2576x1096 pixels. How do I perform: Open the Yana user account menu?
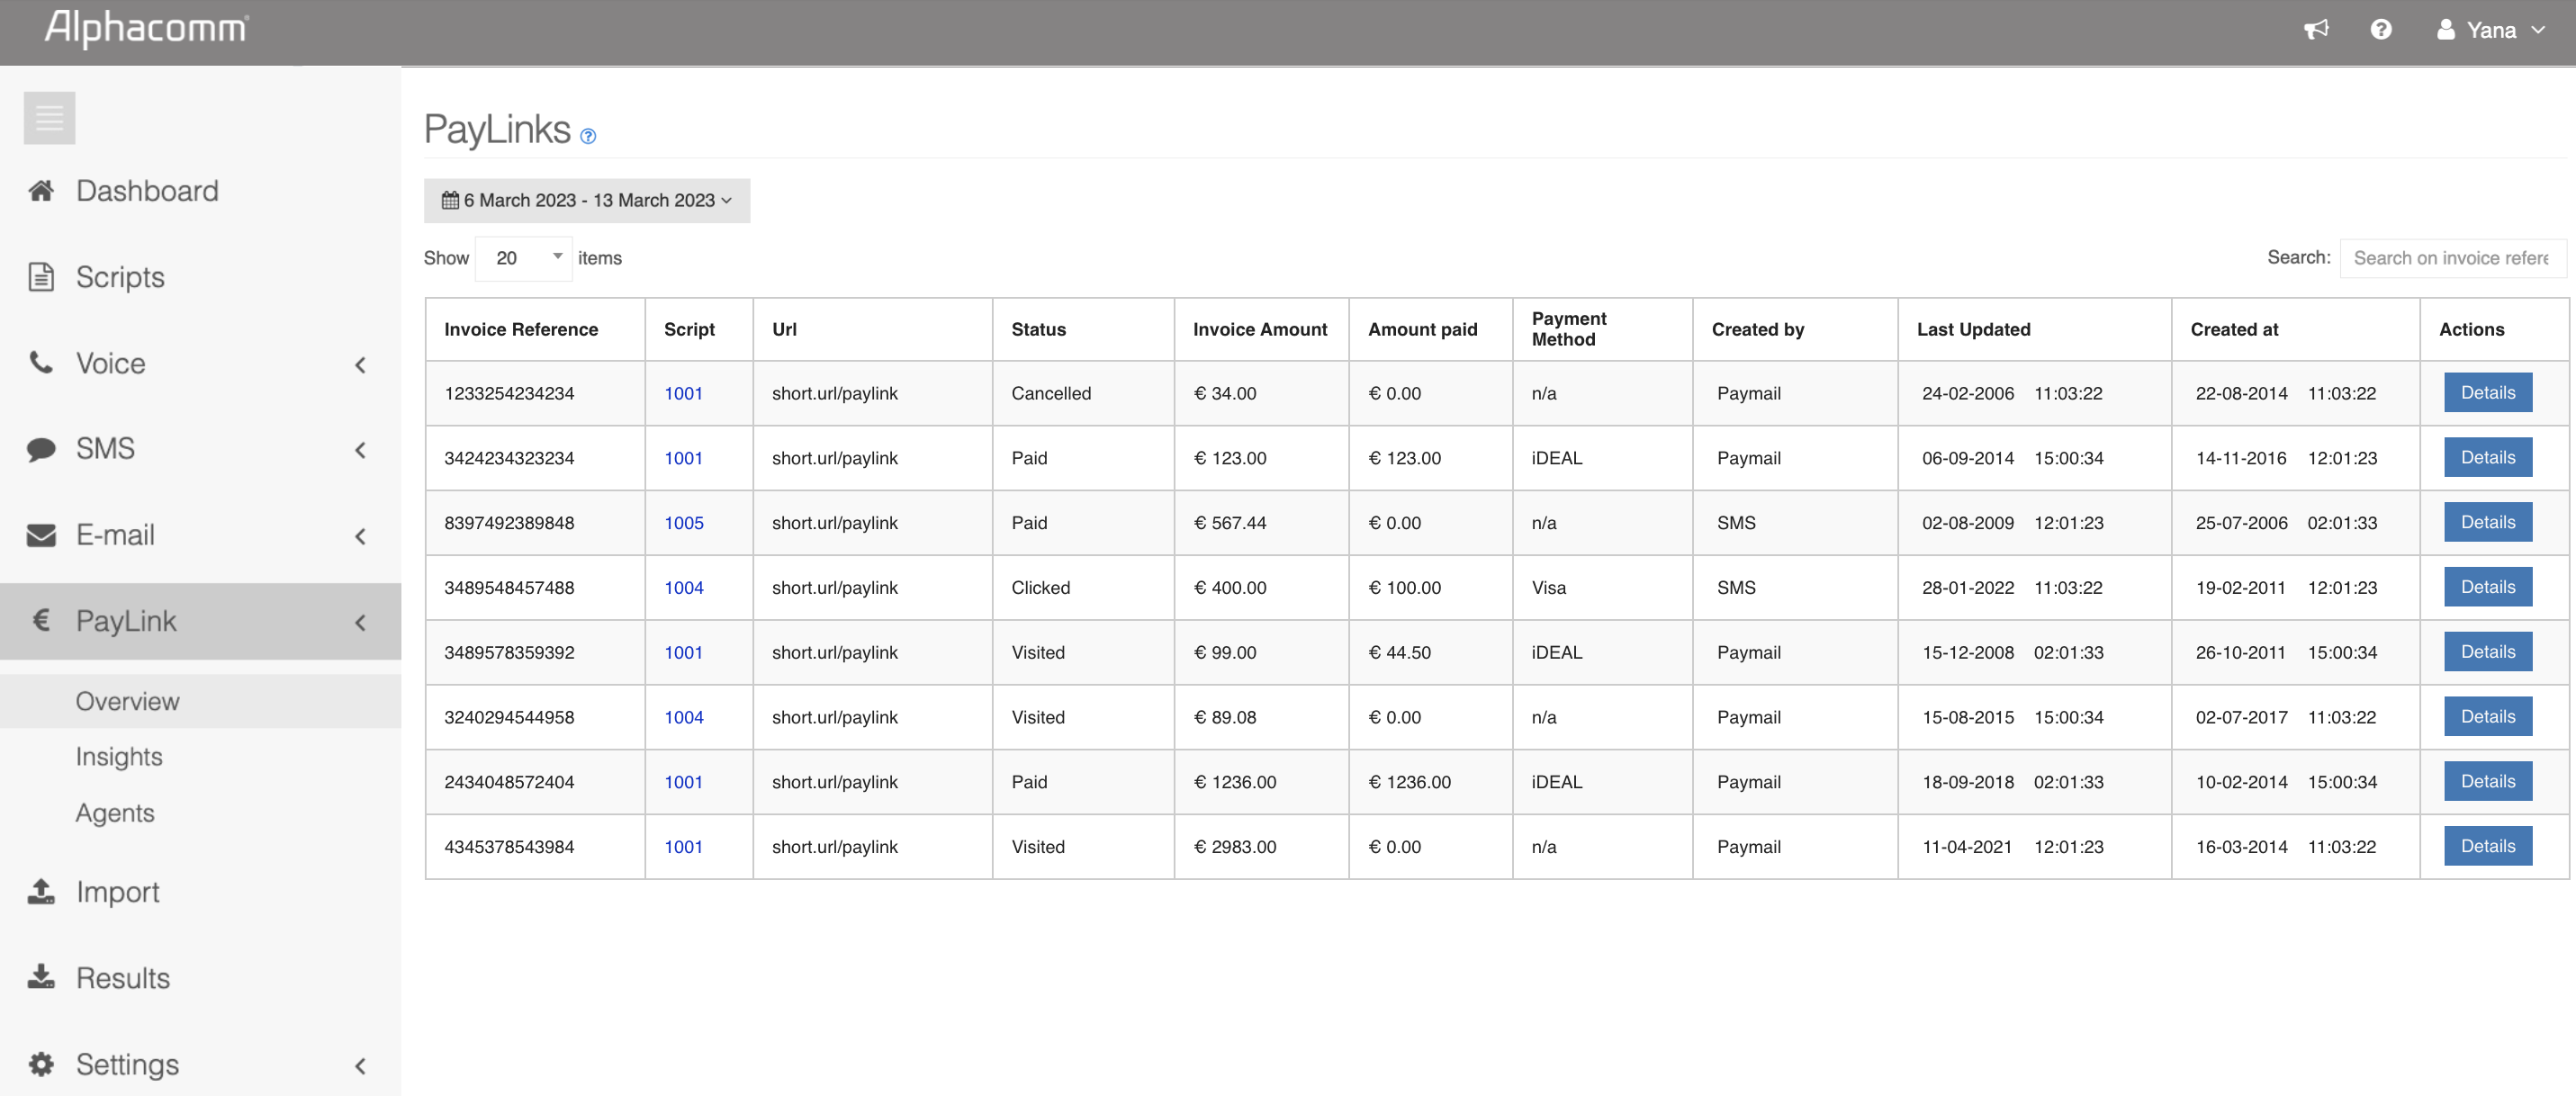[x=2492, y=30]
